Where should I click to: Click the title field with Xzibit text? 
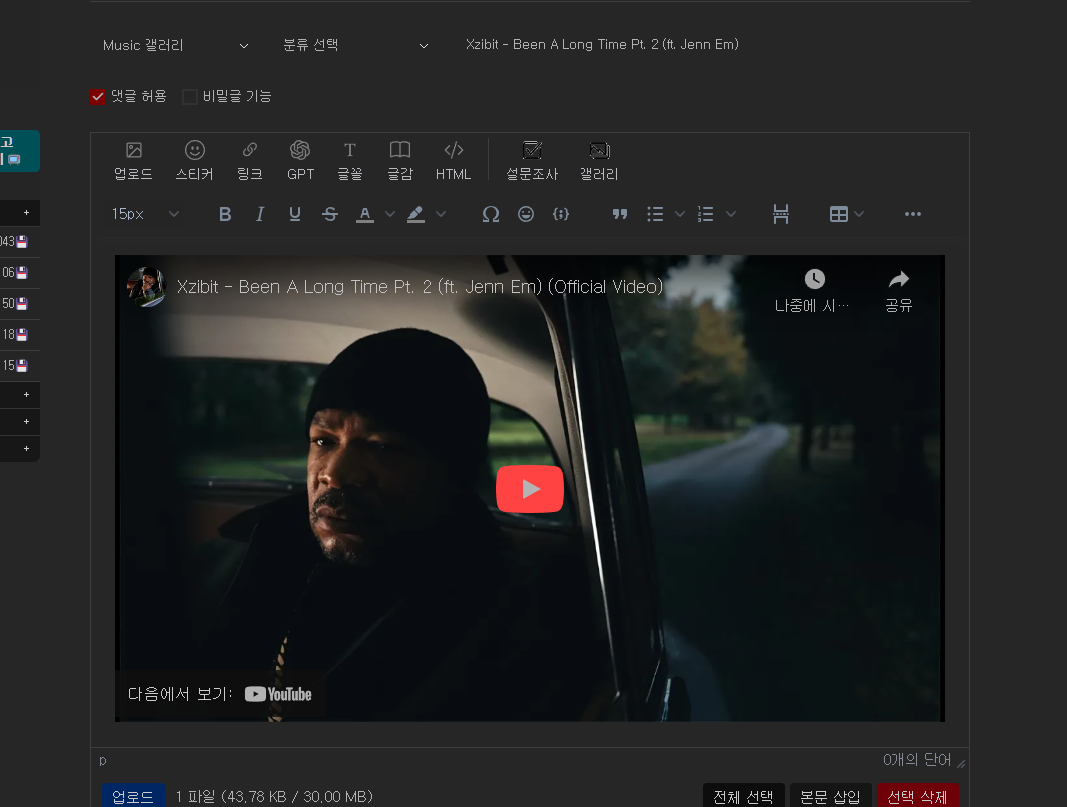tap(712, 45)
